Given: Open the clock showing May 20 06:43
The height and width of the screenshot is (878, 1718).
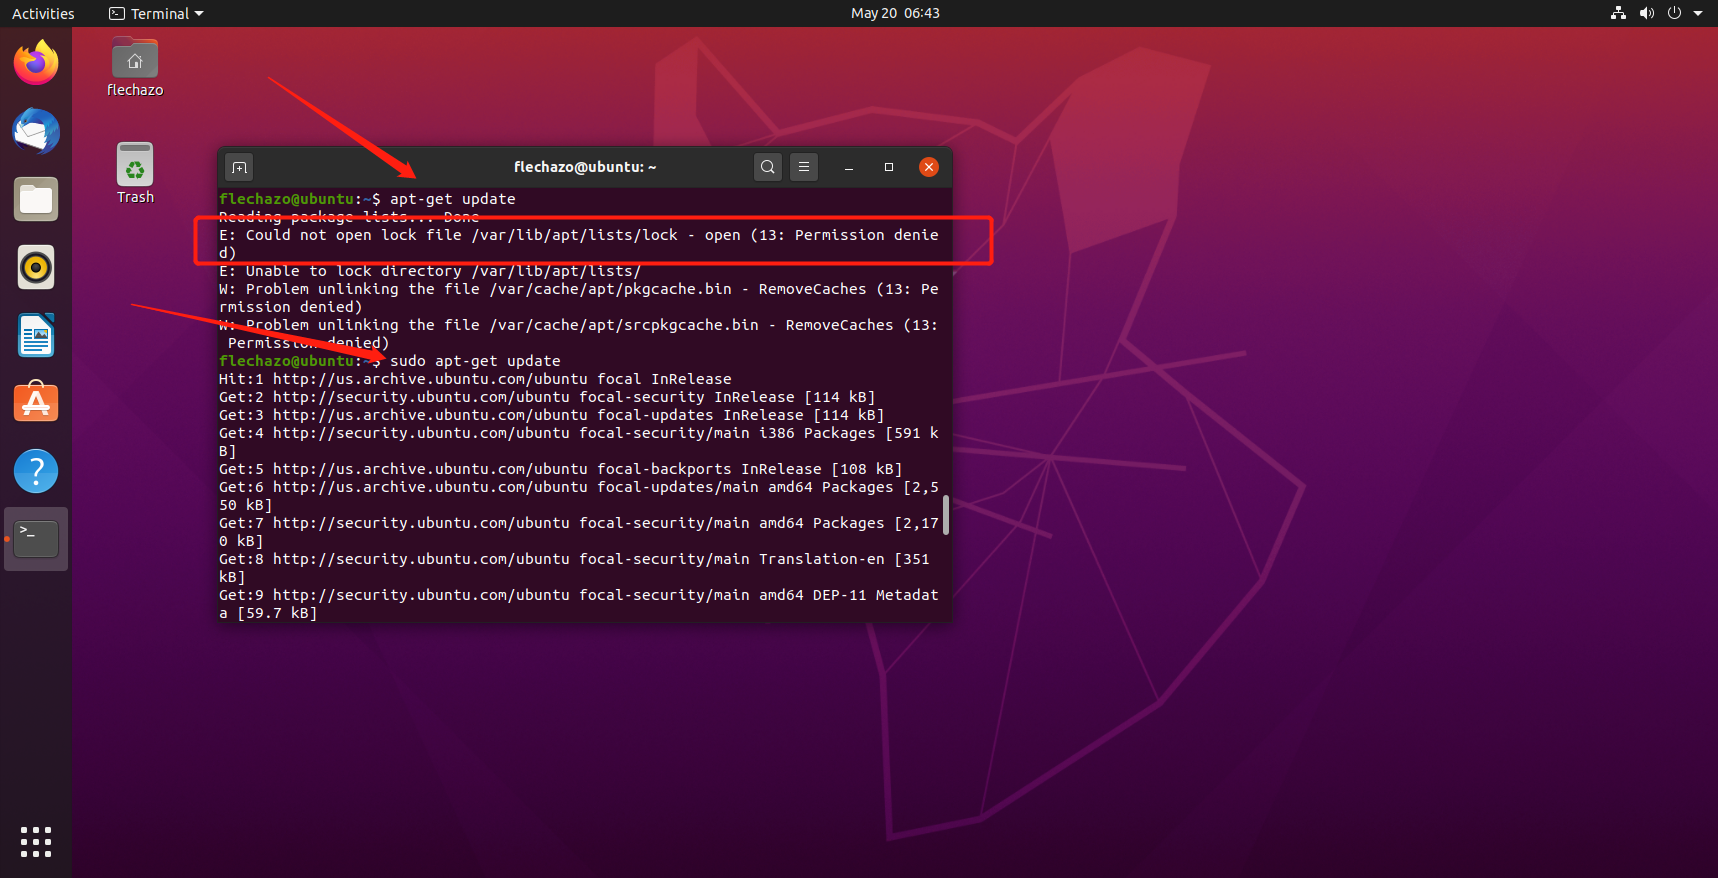Looking at the screenshot, I should click(x=895, y=13).
